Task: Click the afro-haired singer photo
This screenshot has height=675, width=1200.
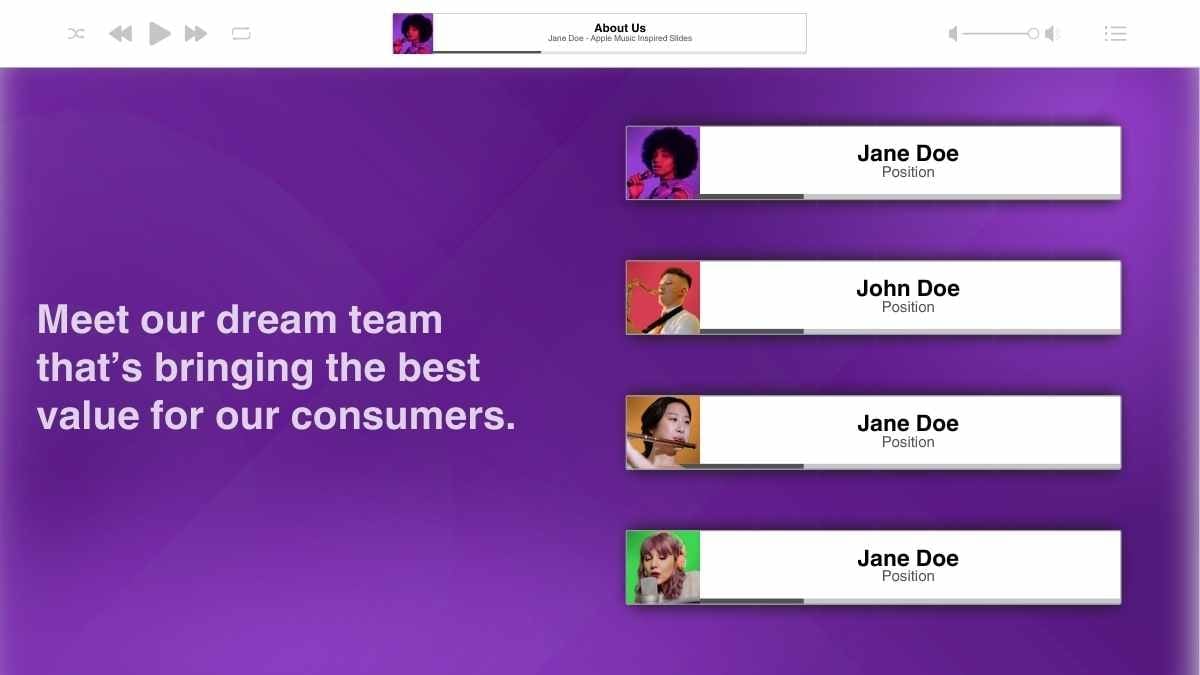Action: pos(663,163)
